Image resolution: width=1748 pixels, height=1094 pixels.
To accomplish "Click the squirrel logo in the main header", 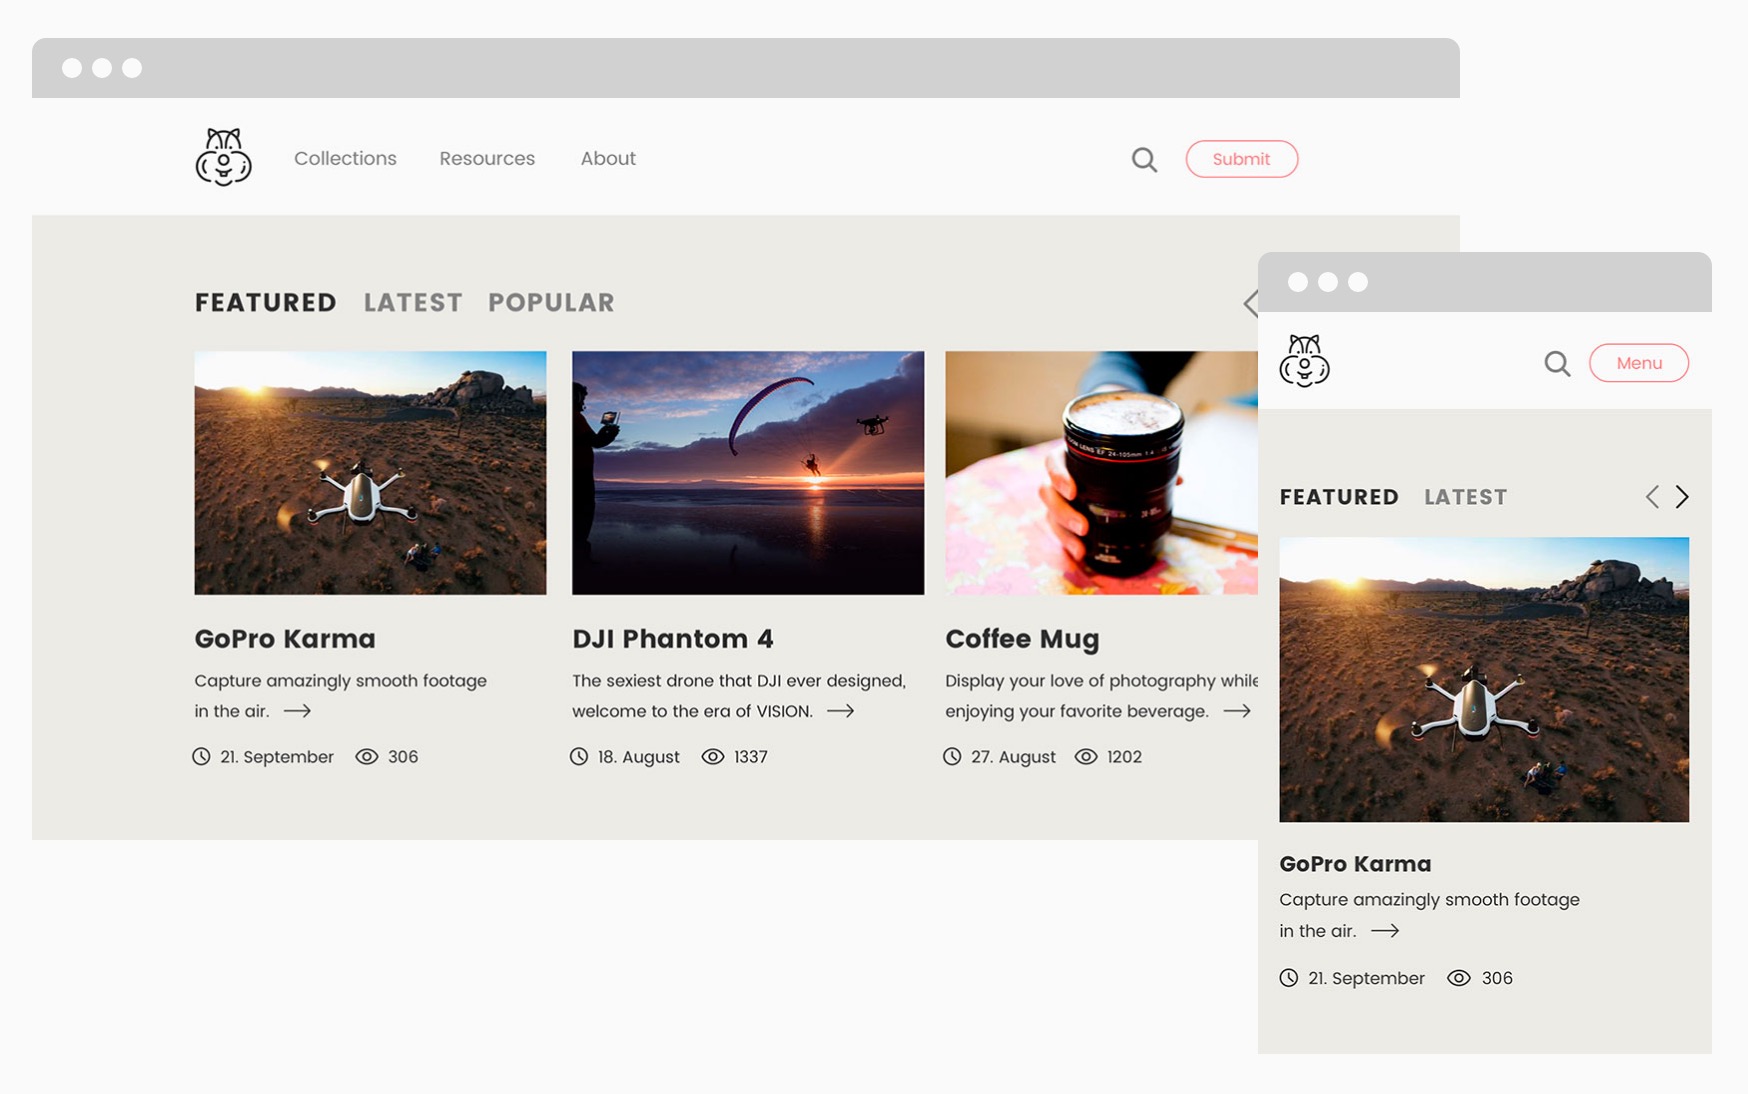I will coord(222,158).
